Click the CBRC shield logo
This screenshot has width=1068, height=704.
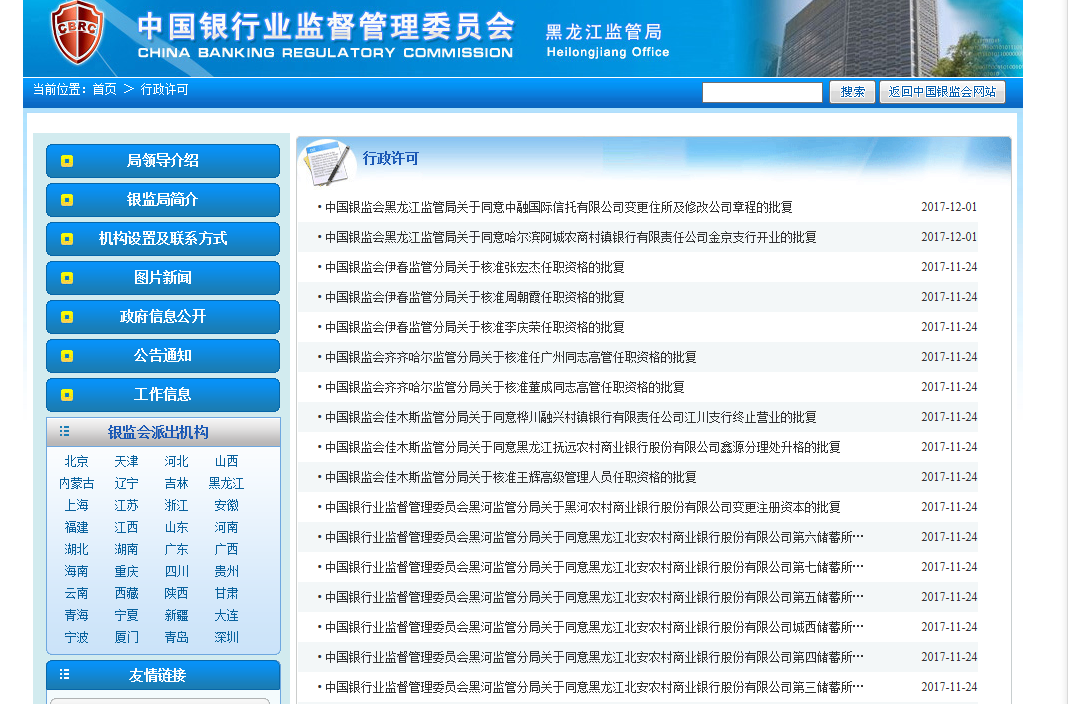[77, 32]
